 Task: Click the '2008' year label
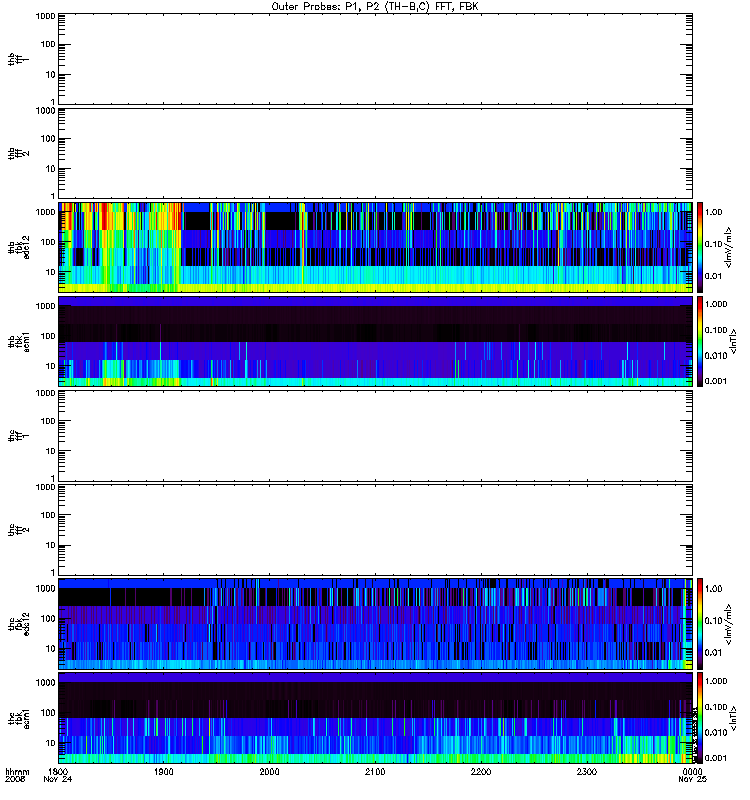(15, 779)
